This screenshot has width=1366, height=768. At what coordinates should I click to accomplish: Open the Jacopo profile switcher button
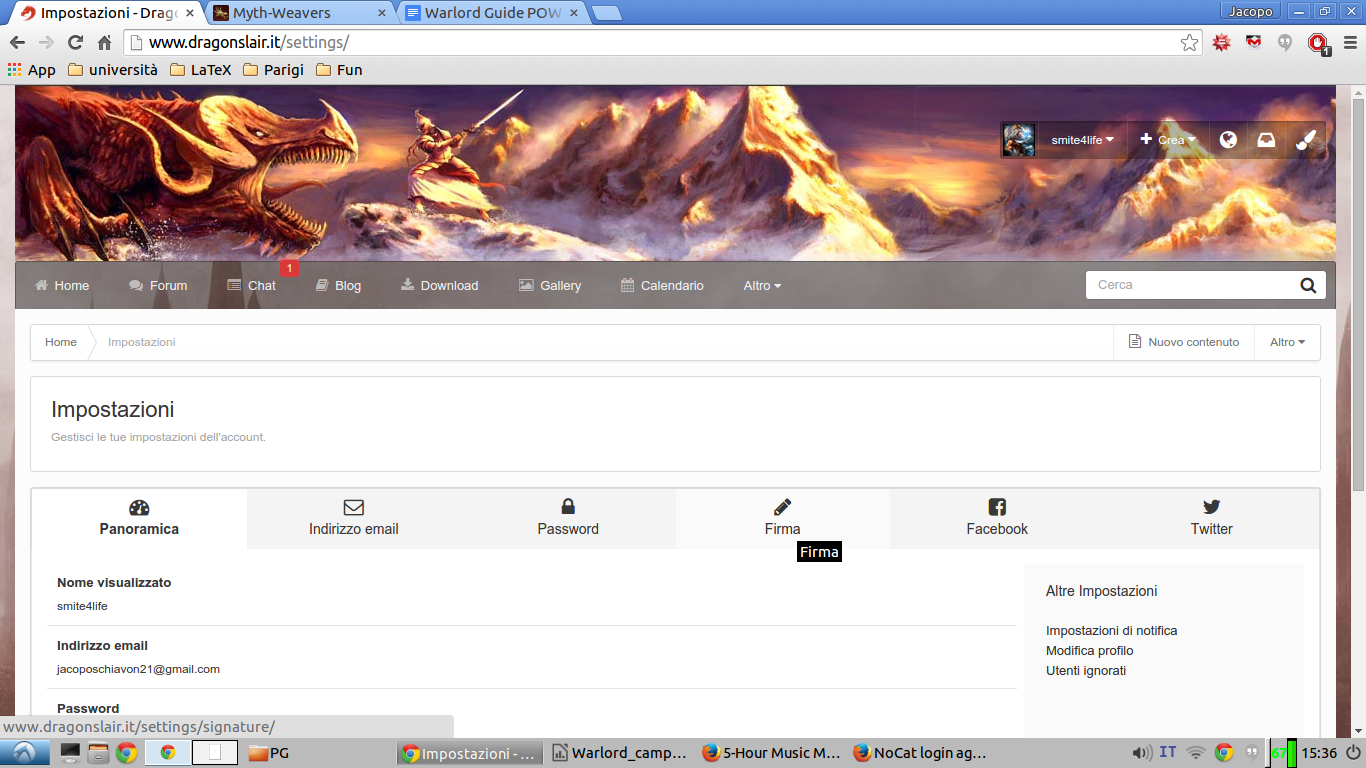coord(1251,11)
